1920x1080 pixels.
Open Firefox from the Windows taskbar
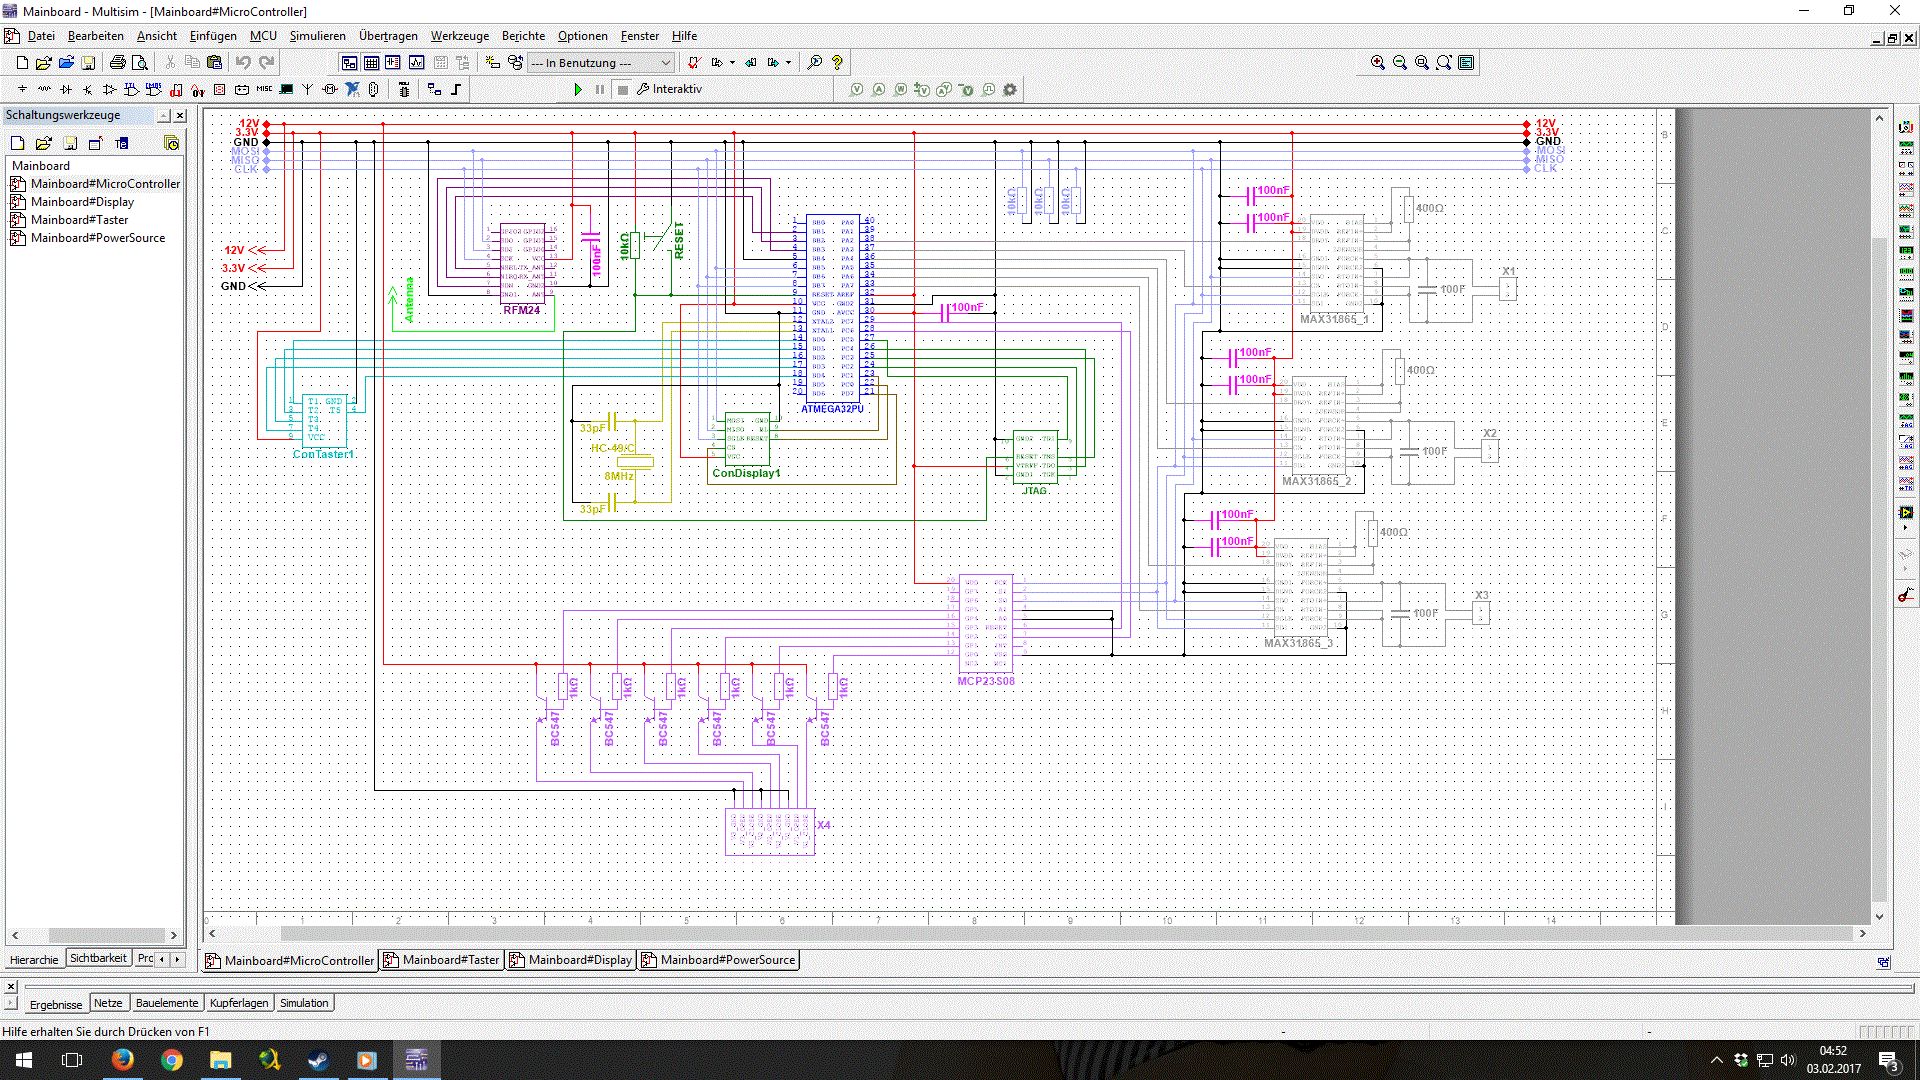[122, 1060]
